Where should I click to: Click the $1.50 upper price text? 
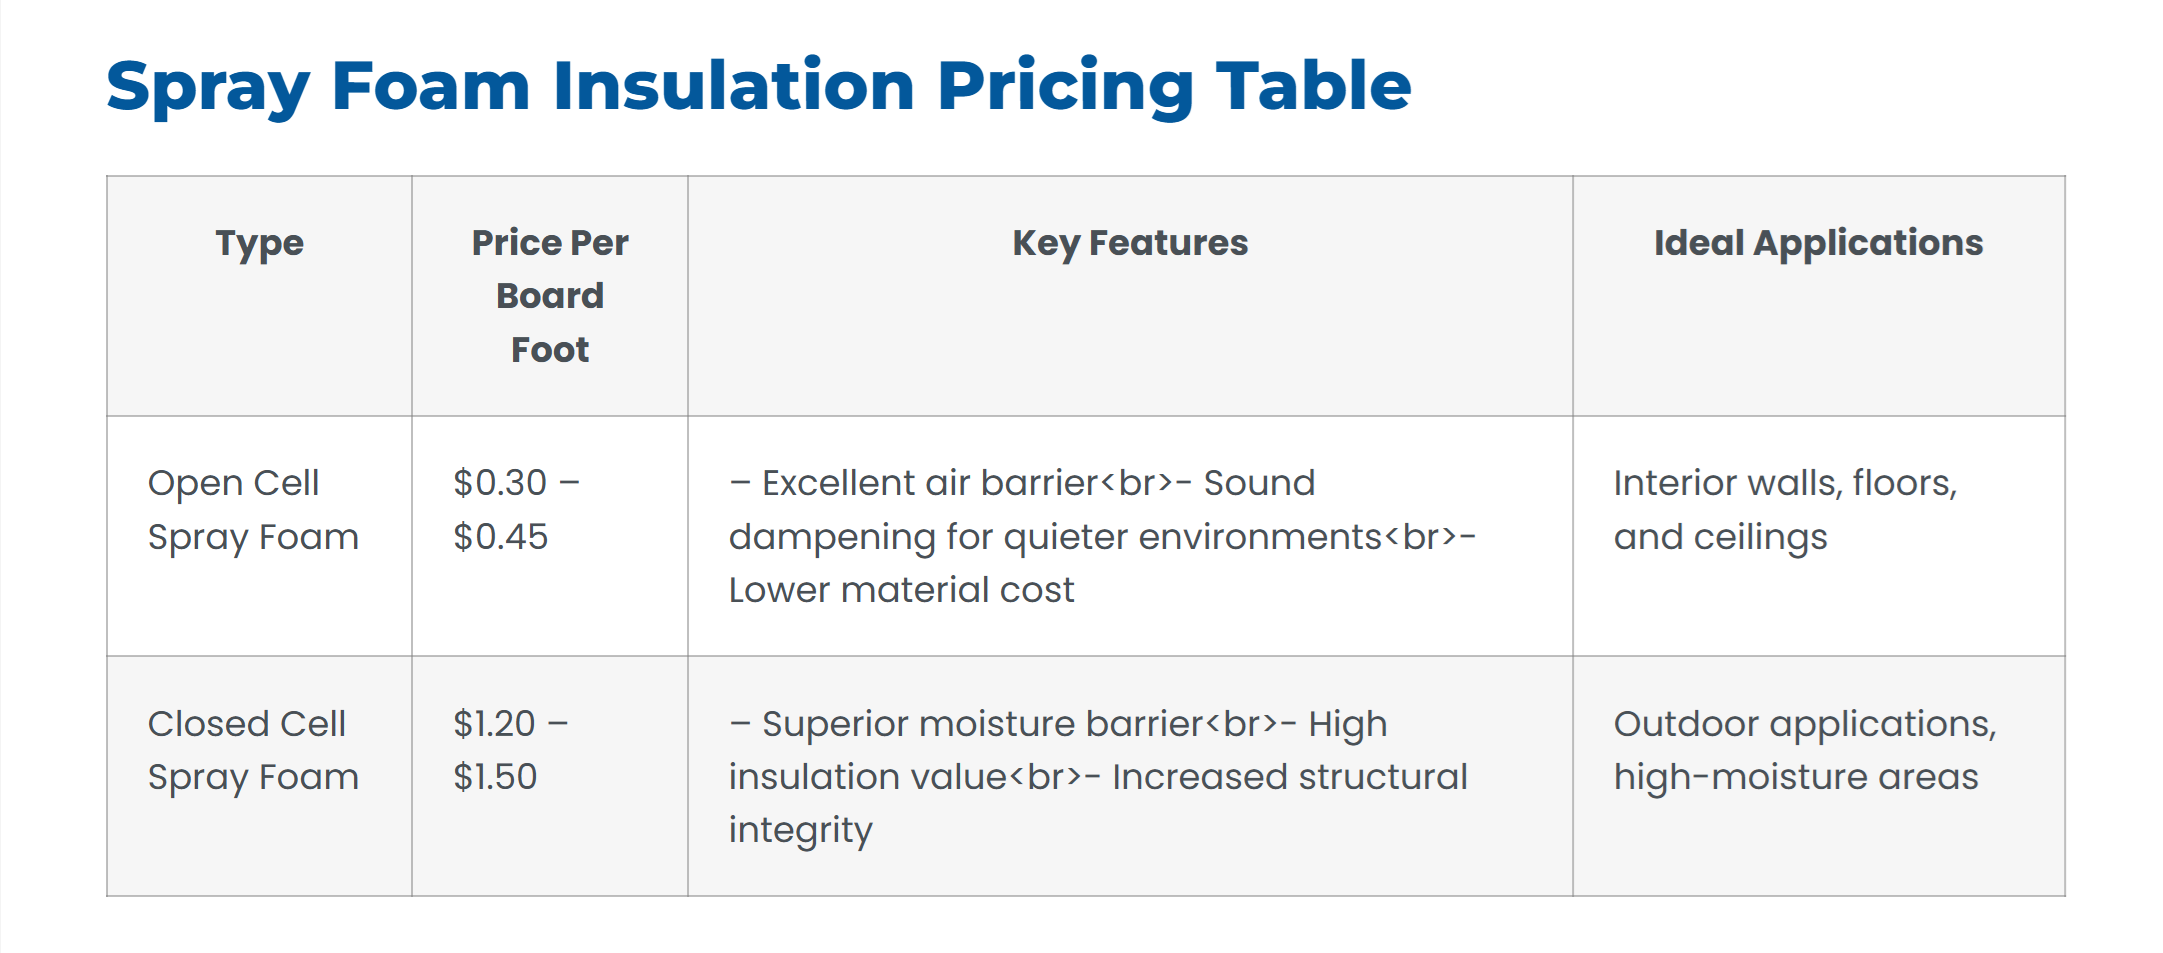coord(495,777)
